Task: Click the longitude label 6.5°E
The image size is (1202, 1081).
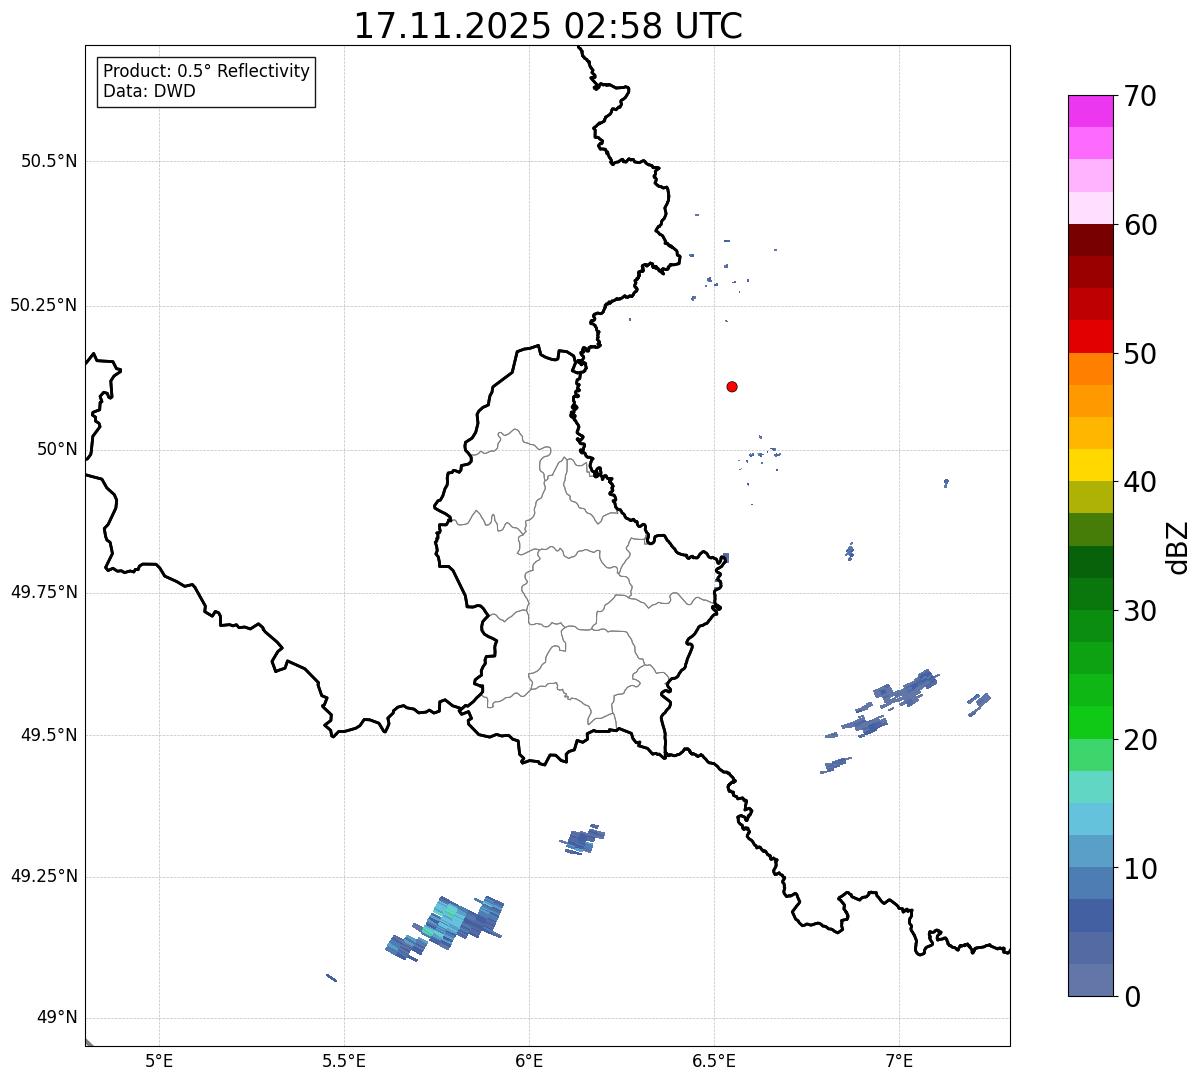Action: 714,1060
